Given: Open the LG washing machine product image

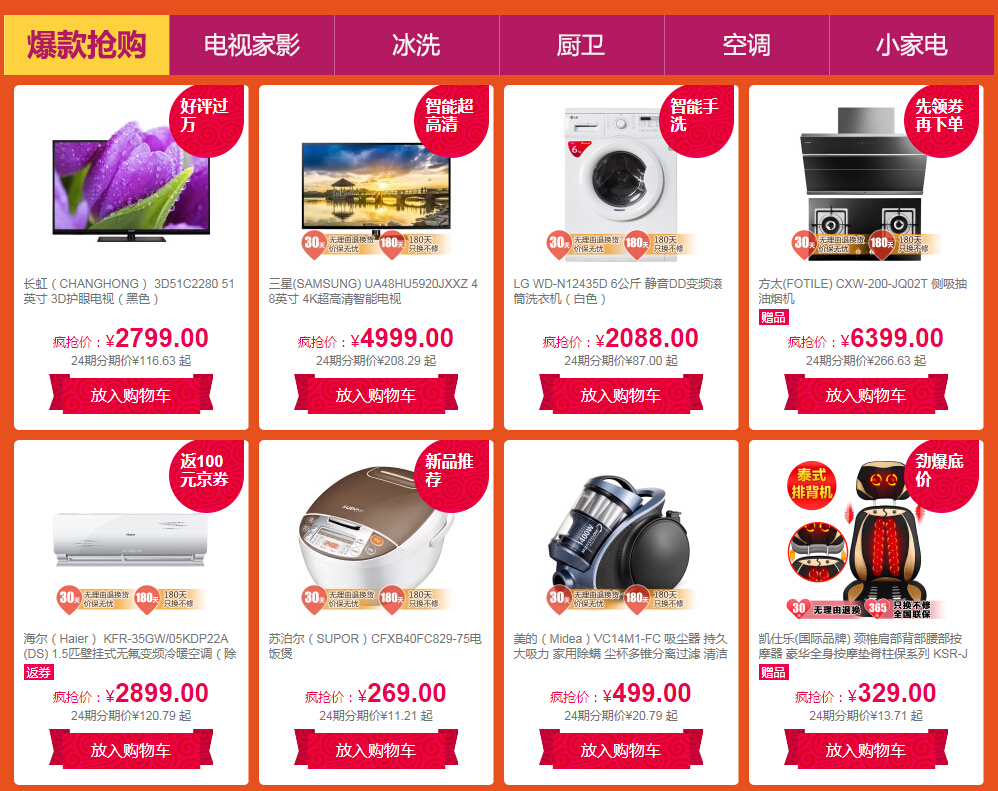Looking at the screenshot, I should point(621,178).
